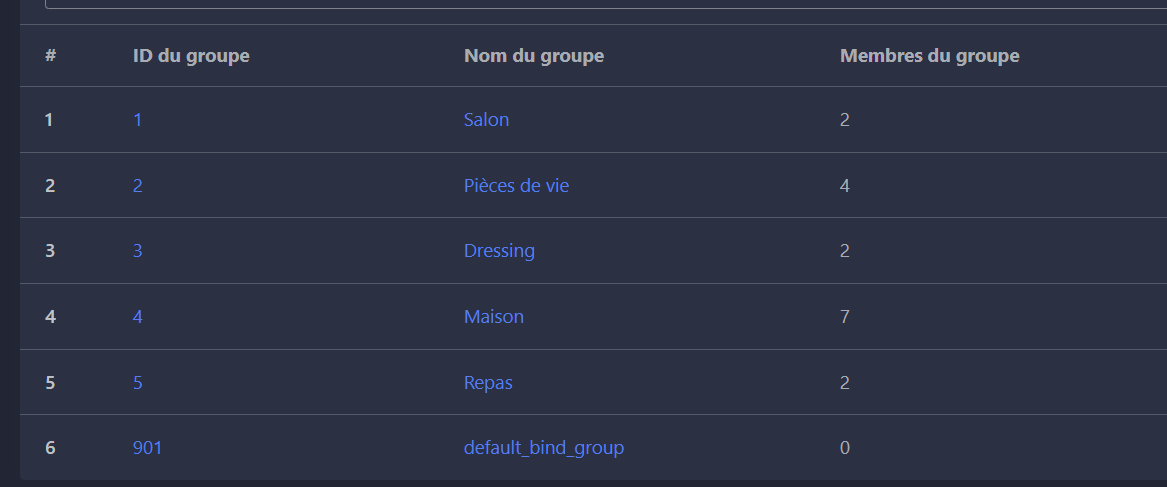Click default_bind_group's member count of 0
This screenshot has height=487, width=1167.
point(845,448)
